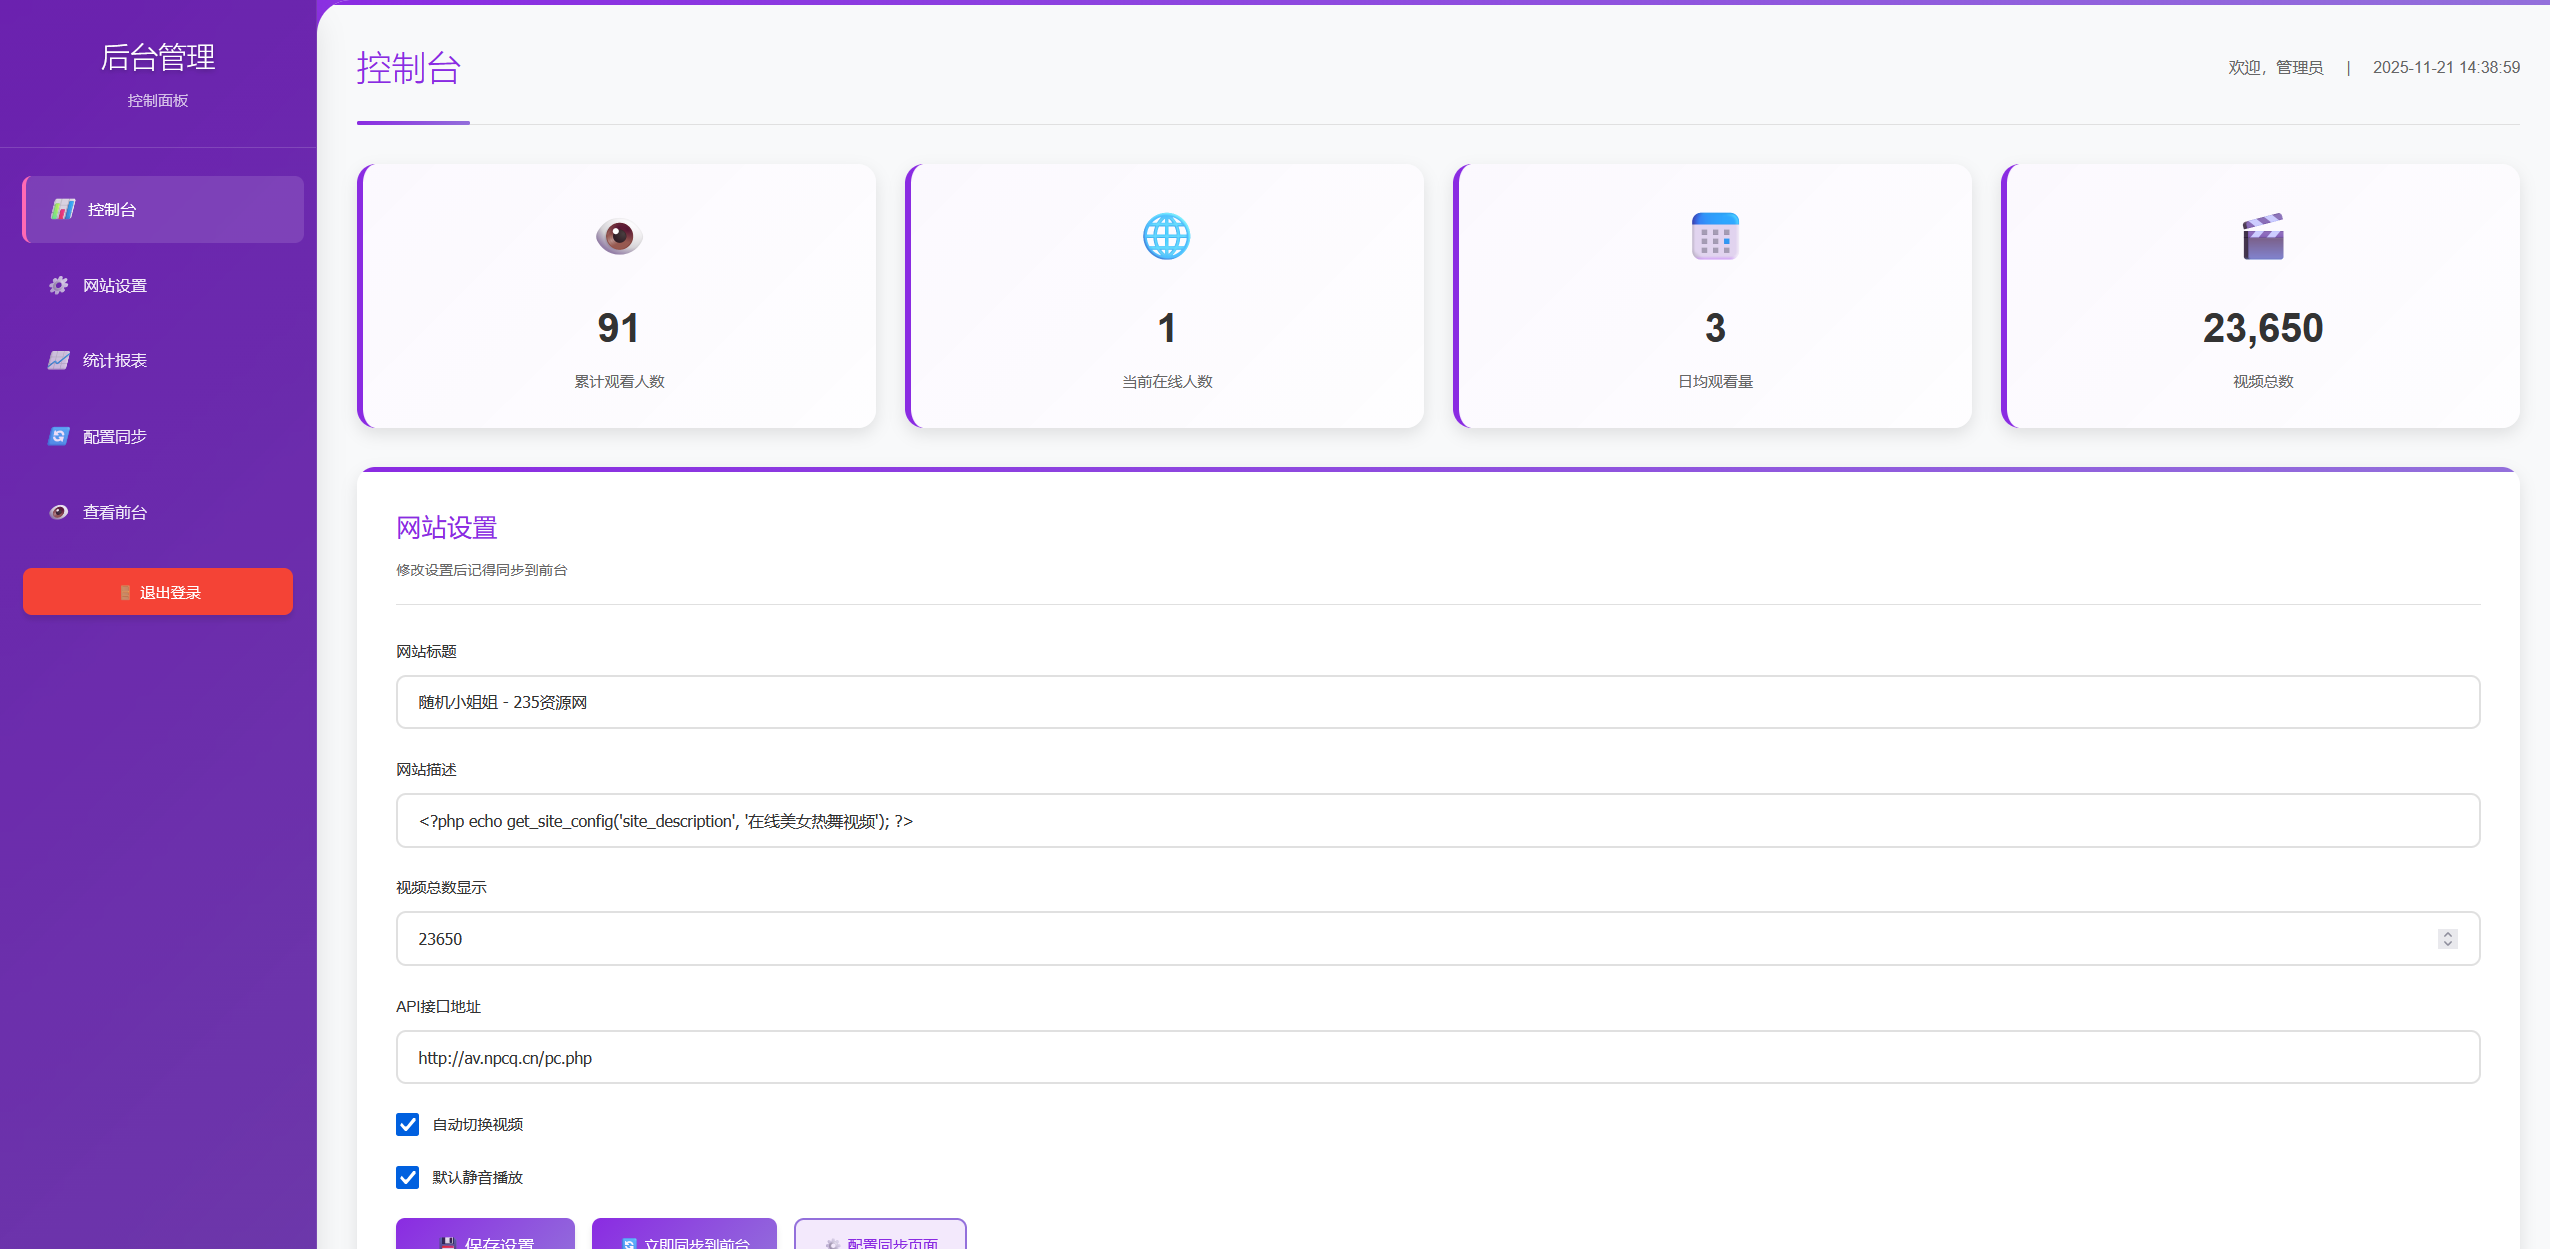2550x1249 pixels.
Task: Click the eye icon on 累计观看人数 card
Action: pyautogui.click(x=619, y=237)
